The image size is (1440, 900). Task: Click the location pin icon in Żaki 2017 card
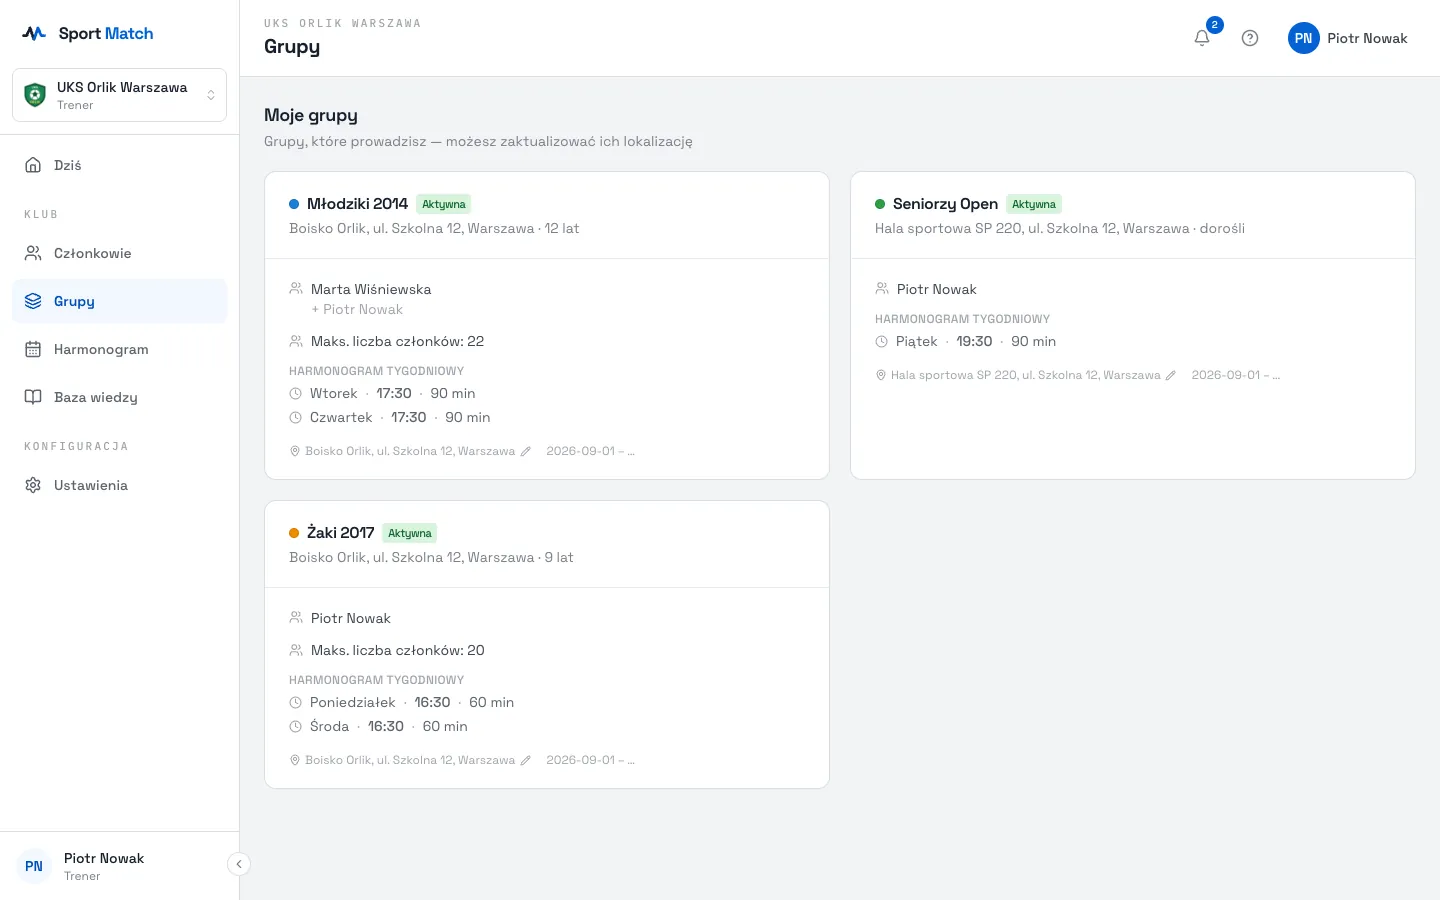[295, 760]
